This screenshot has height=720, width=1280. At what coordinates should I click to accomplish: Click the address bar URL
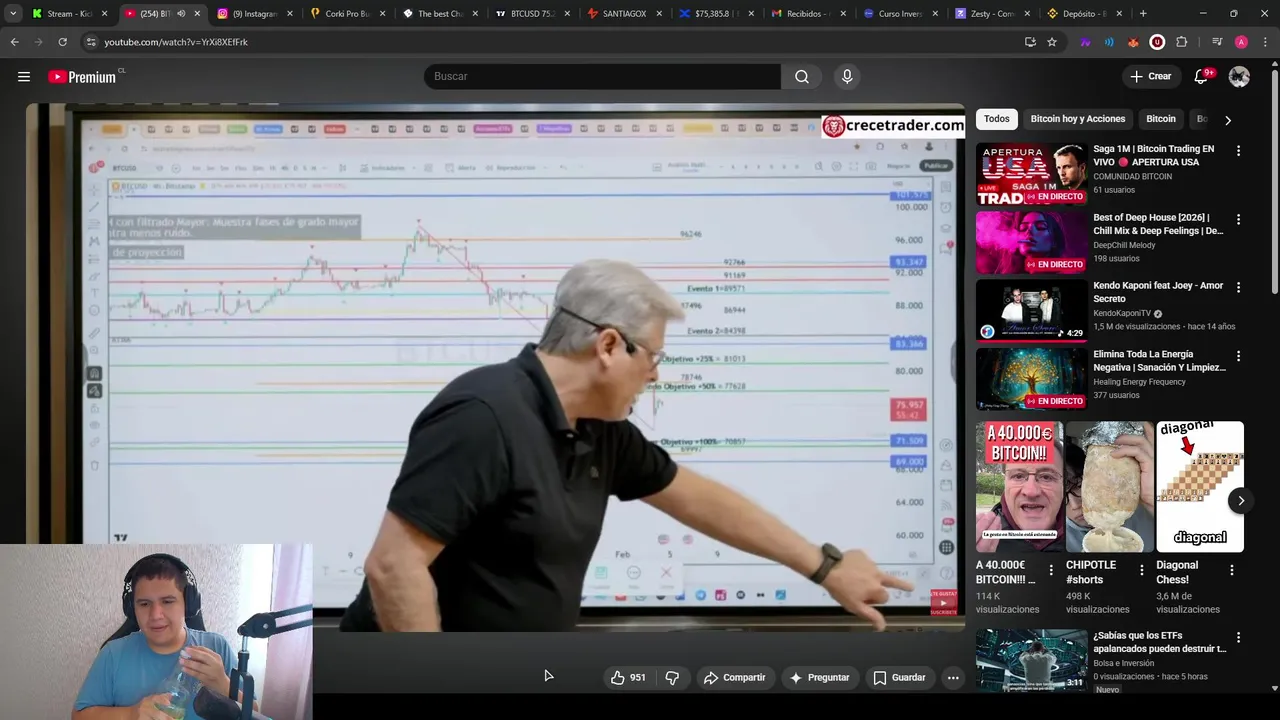pyautogui.click(x=176, y=42)
